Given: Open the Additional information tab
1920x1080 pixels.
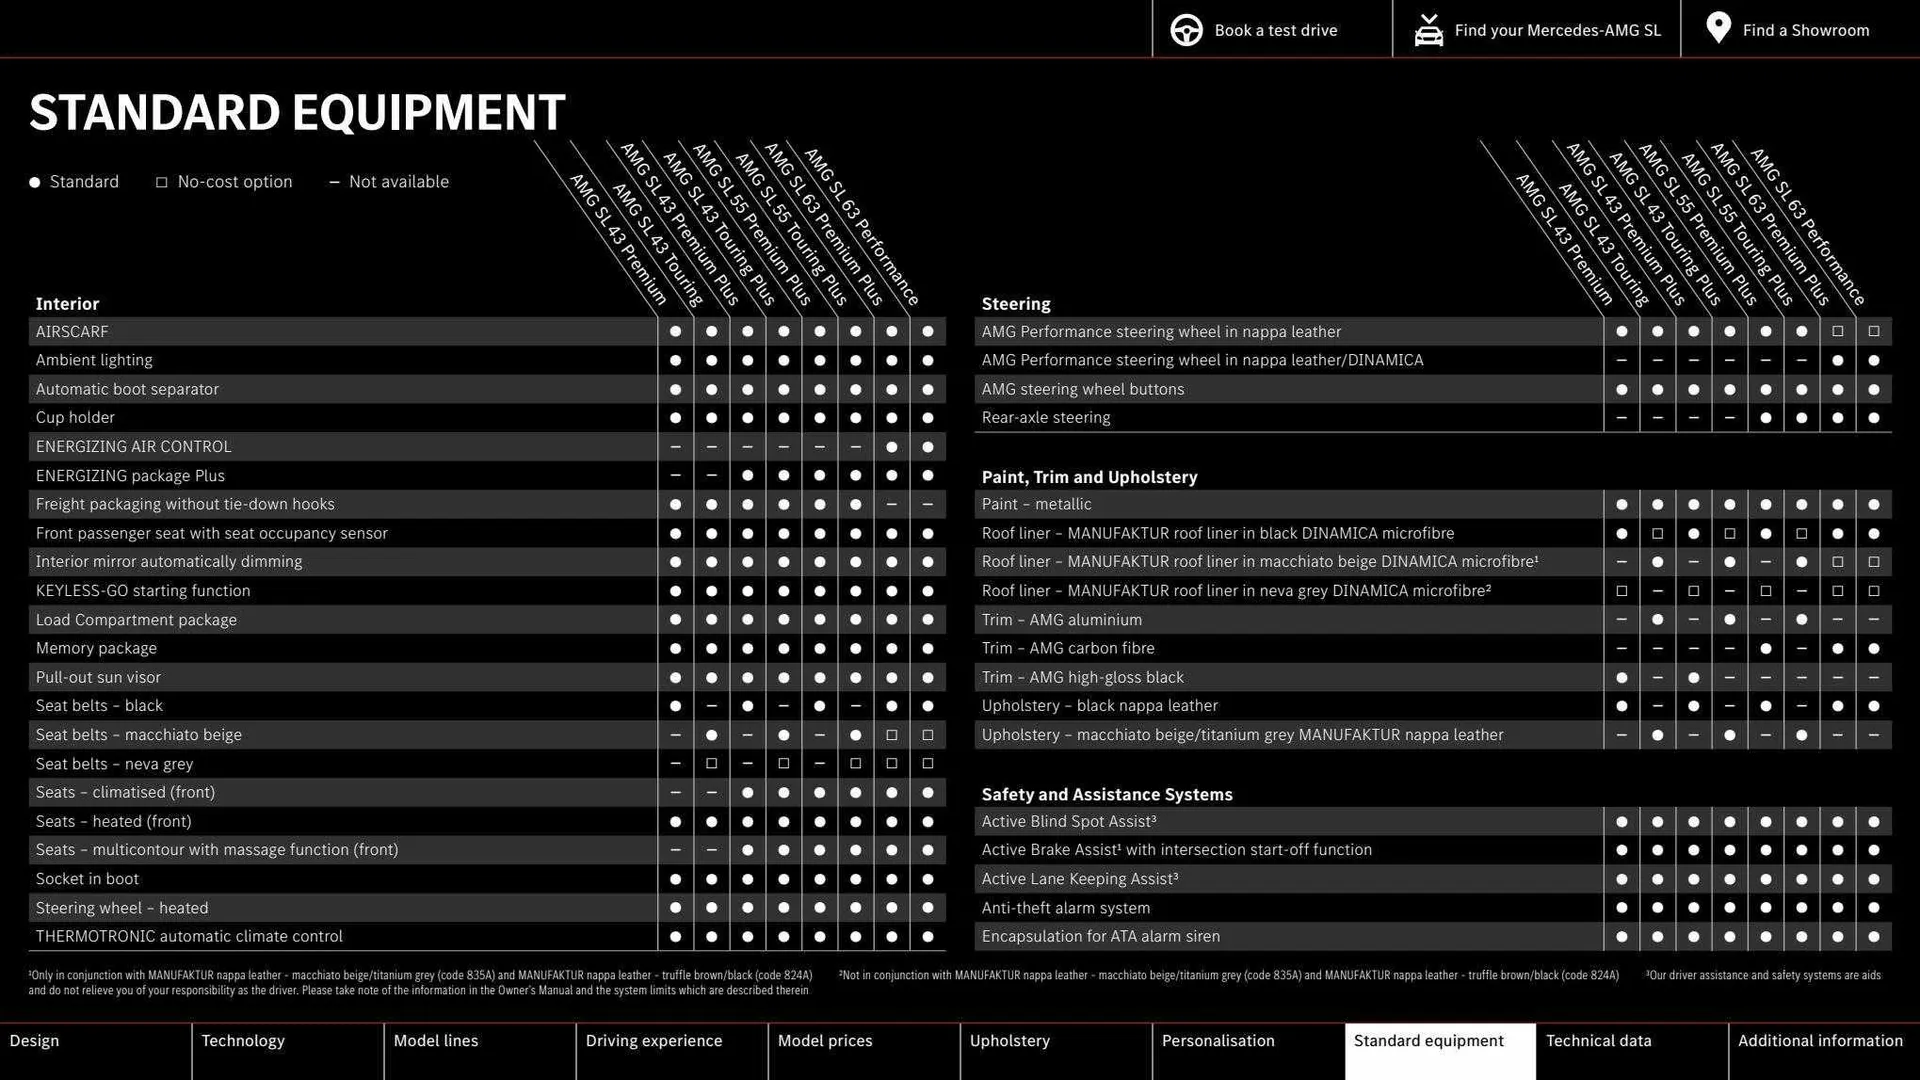Looking at the screenshot, I should 1820,1041.
